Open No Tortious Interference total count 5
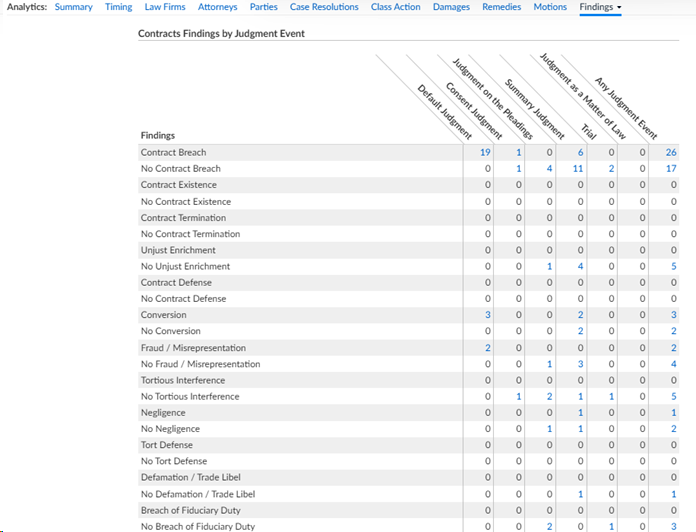The width and height of the screenshot is (696, 532). click(x=673, y=397)
